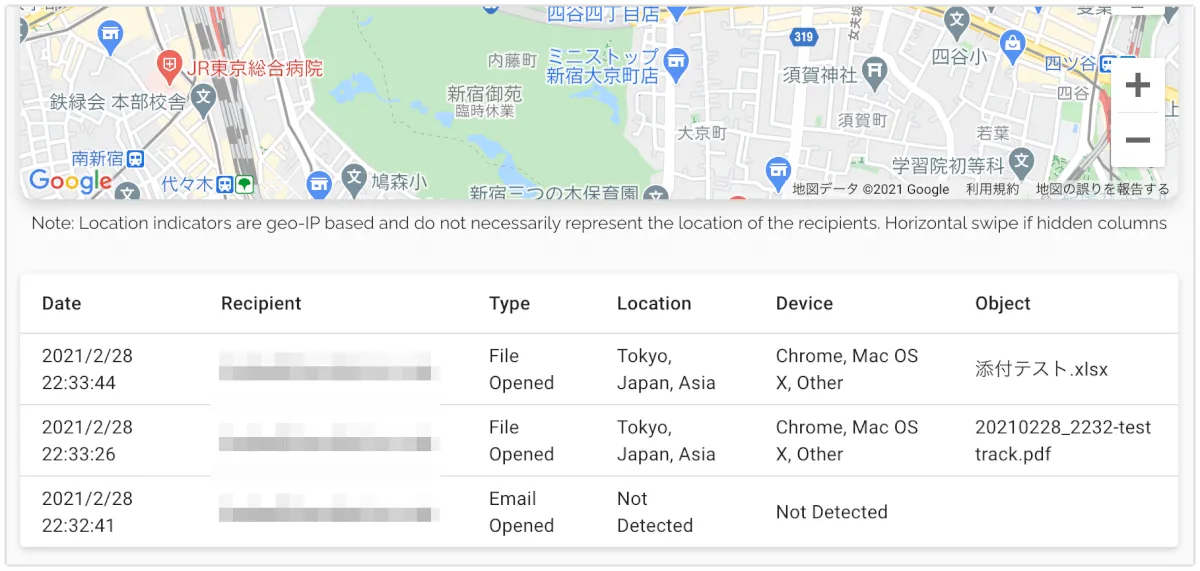This screenshot has width=1200, height=571.
Task: Click the 南新宿 station icon
Action: coord(136,158)
